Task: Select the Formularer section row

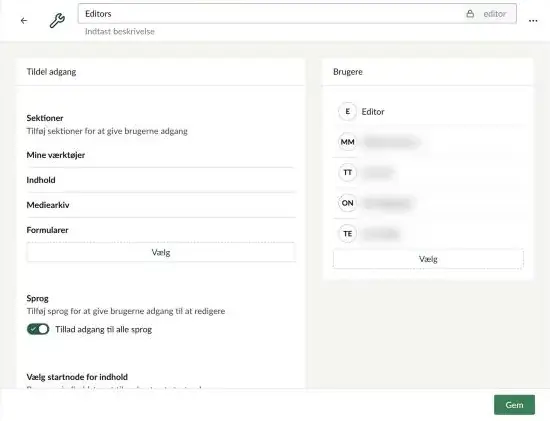Action: click(161, 230)
